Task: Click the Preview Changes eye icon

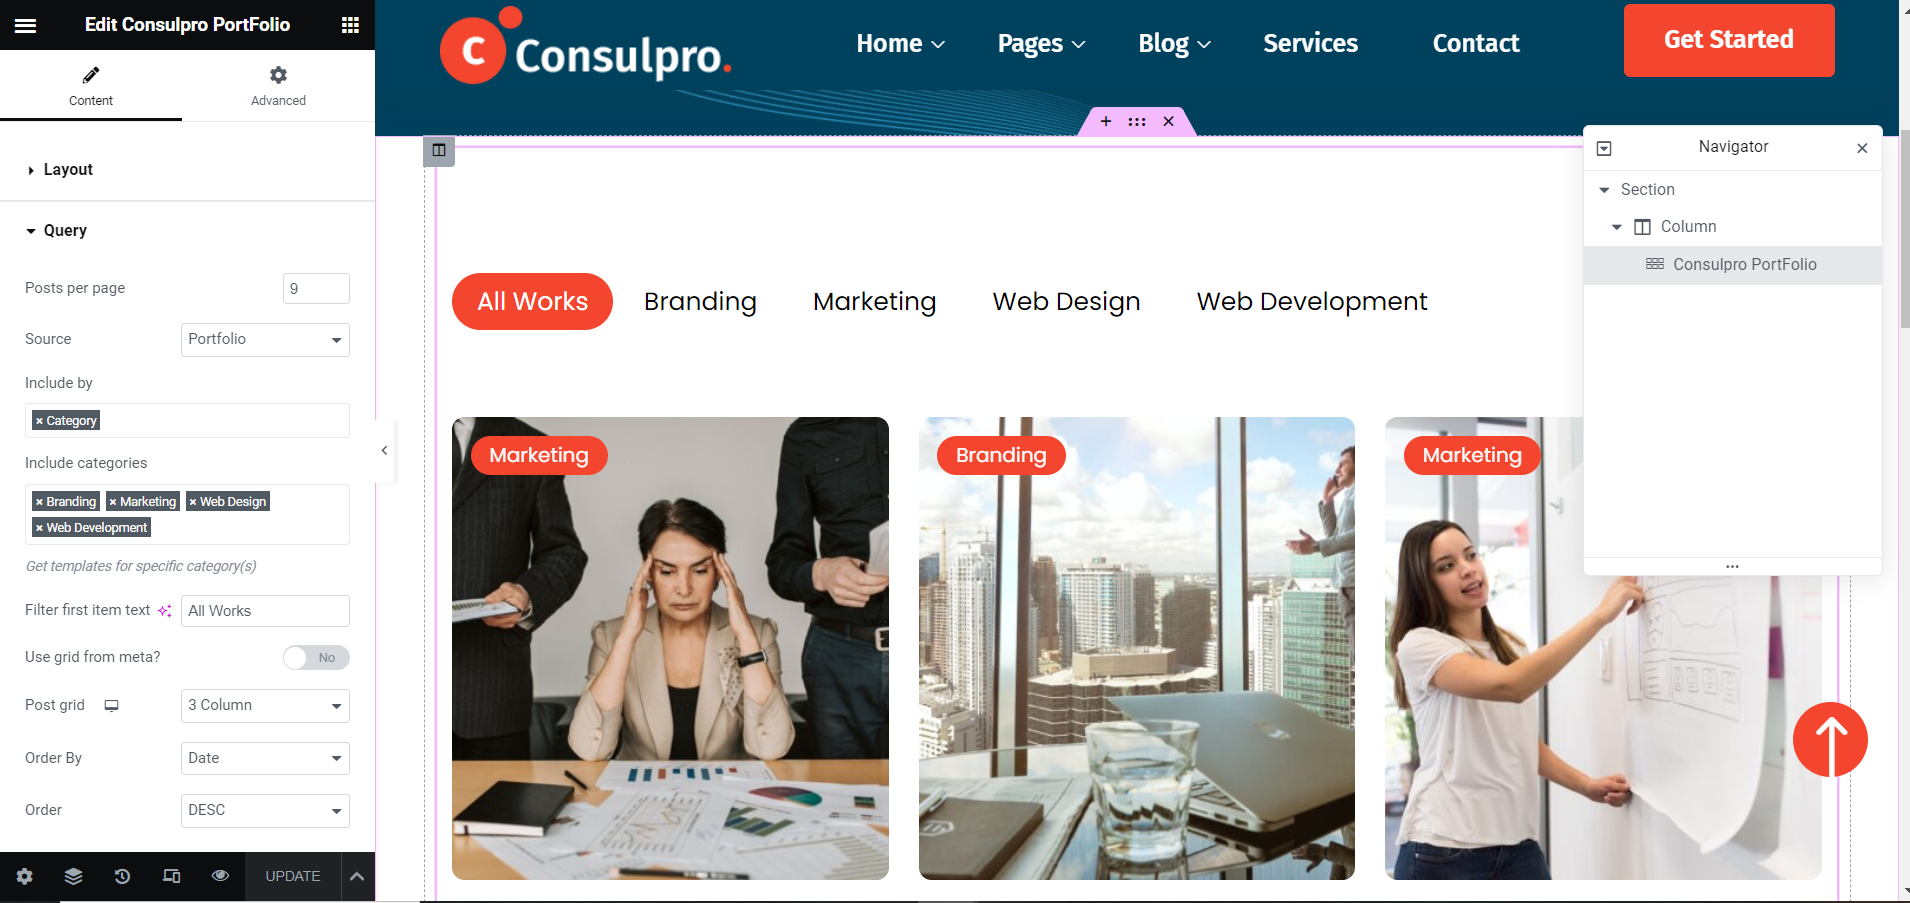Action: pyautogui.click(x=220, y=876)
